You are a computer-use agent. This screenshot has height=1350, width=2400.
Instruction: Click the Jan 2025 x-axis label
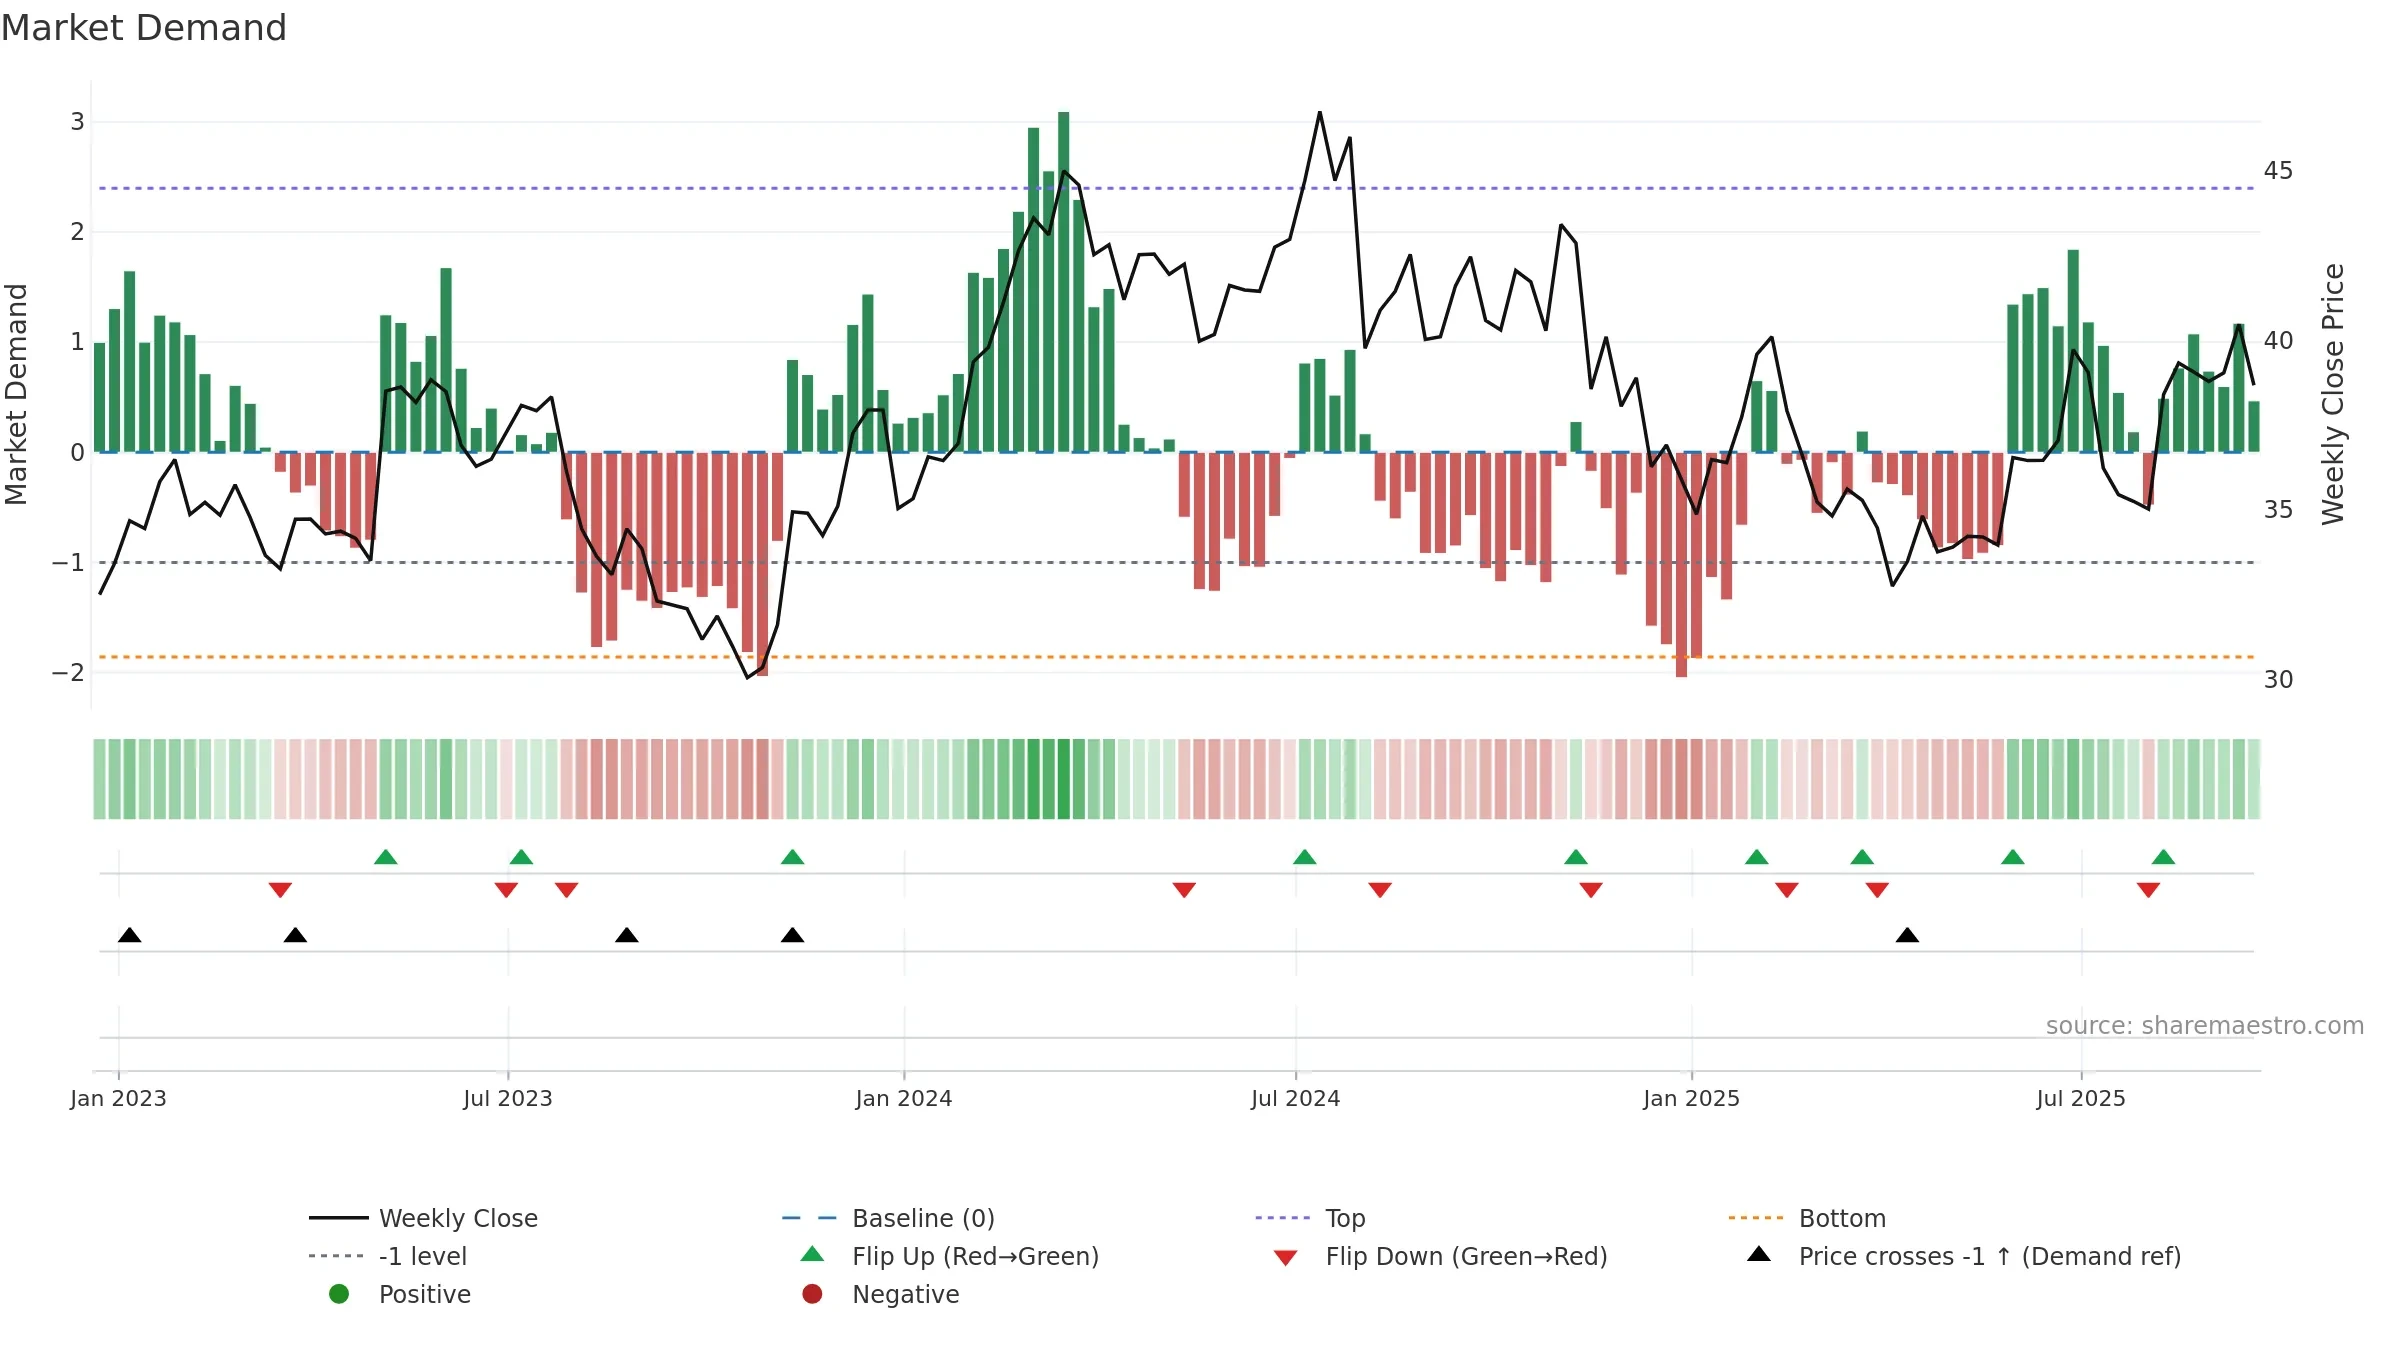coord(1692,1098)
